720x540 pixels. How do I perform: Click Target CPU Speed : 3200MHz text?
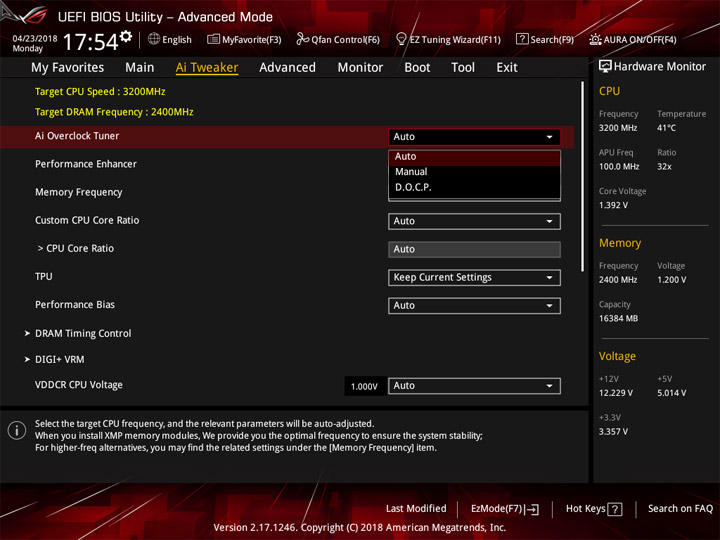coord(100,91)
